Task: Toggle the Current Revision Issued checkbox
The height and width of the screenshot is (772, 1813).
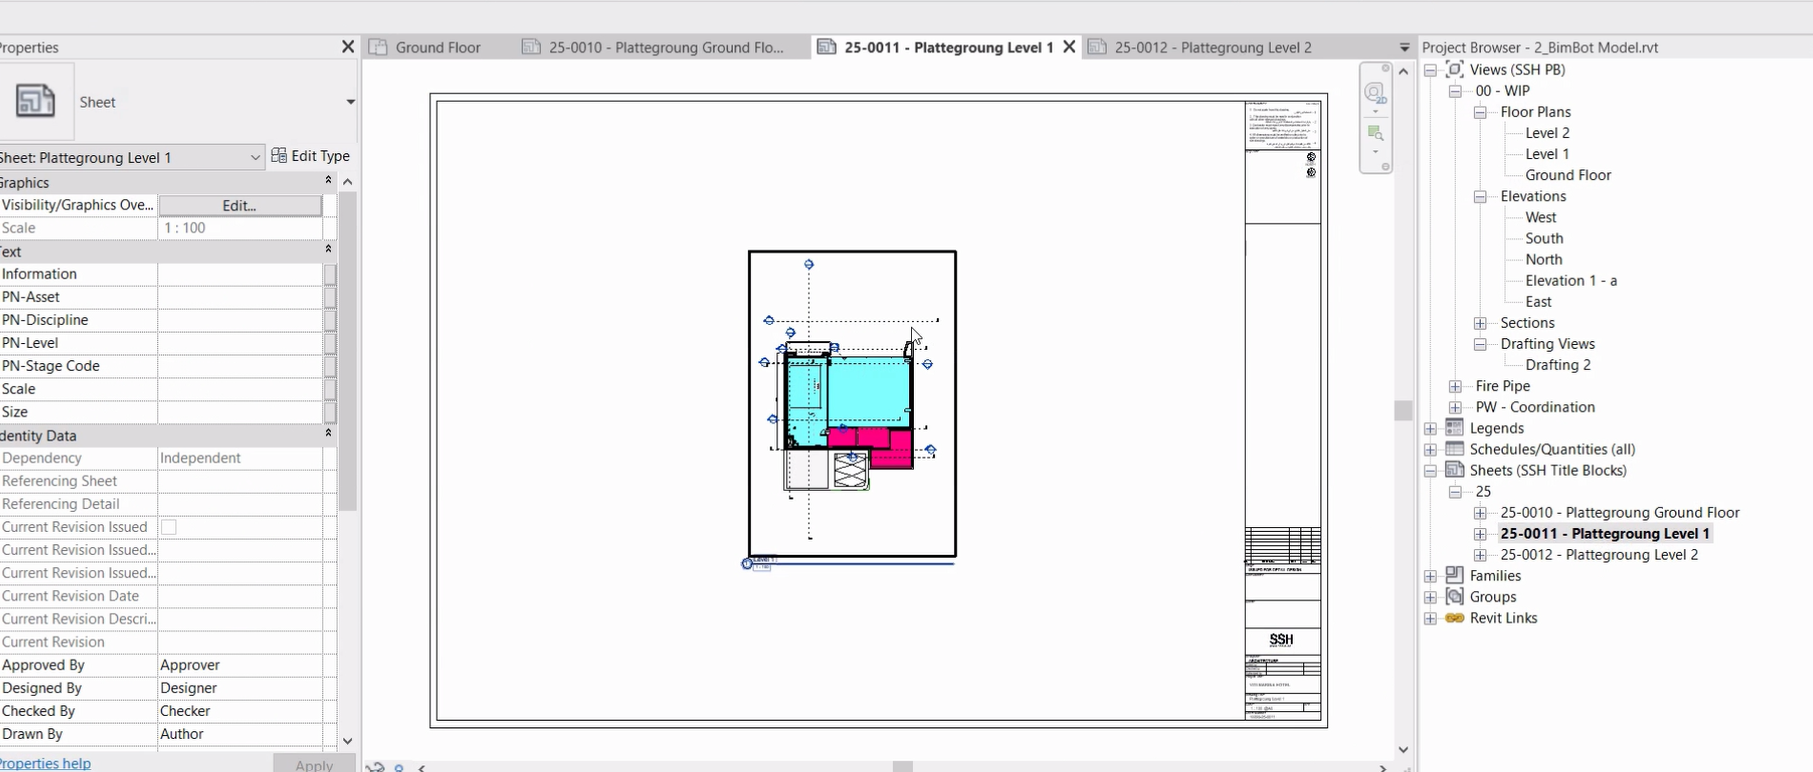Action: (x=169, y=527)
